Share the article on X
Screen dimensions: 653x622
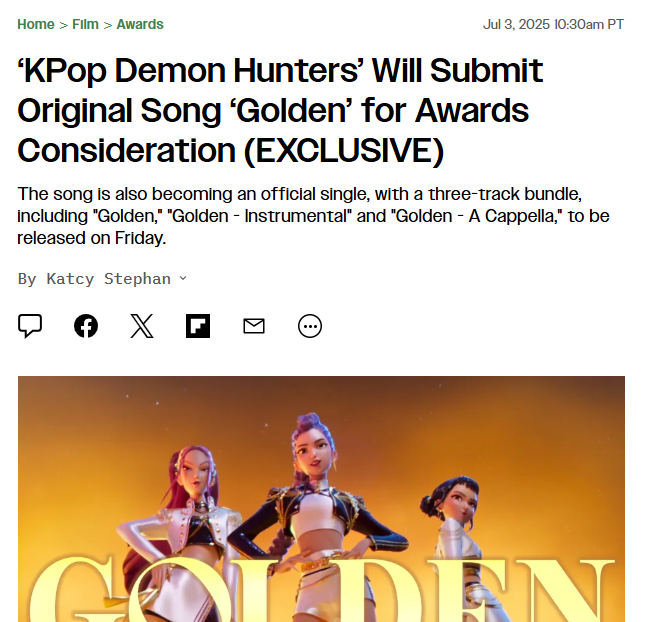point(142,326)
